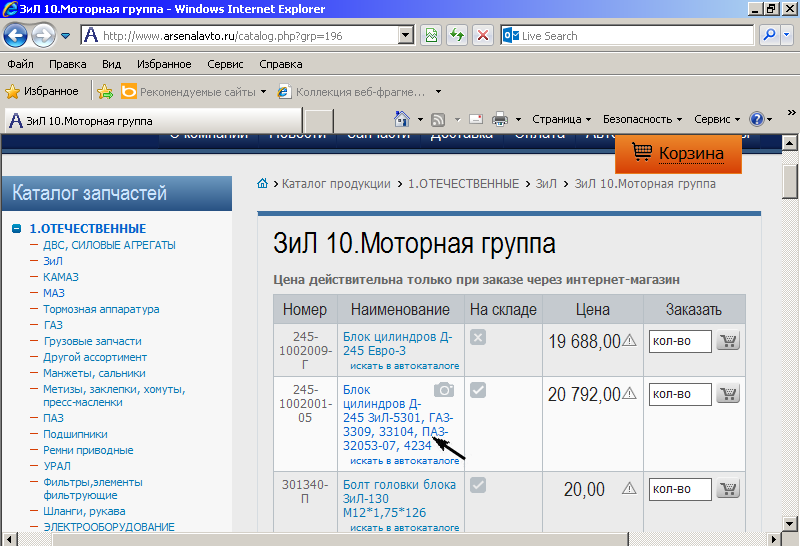Image resolution: width=800 pixels, height=546 pixels.
Task: Open Блок цилиндров Д-245 Евро-3 product
Action: click(397, 344)
